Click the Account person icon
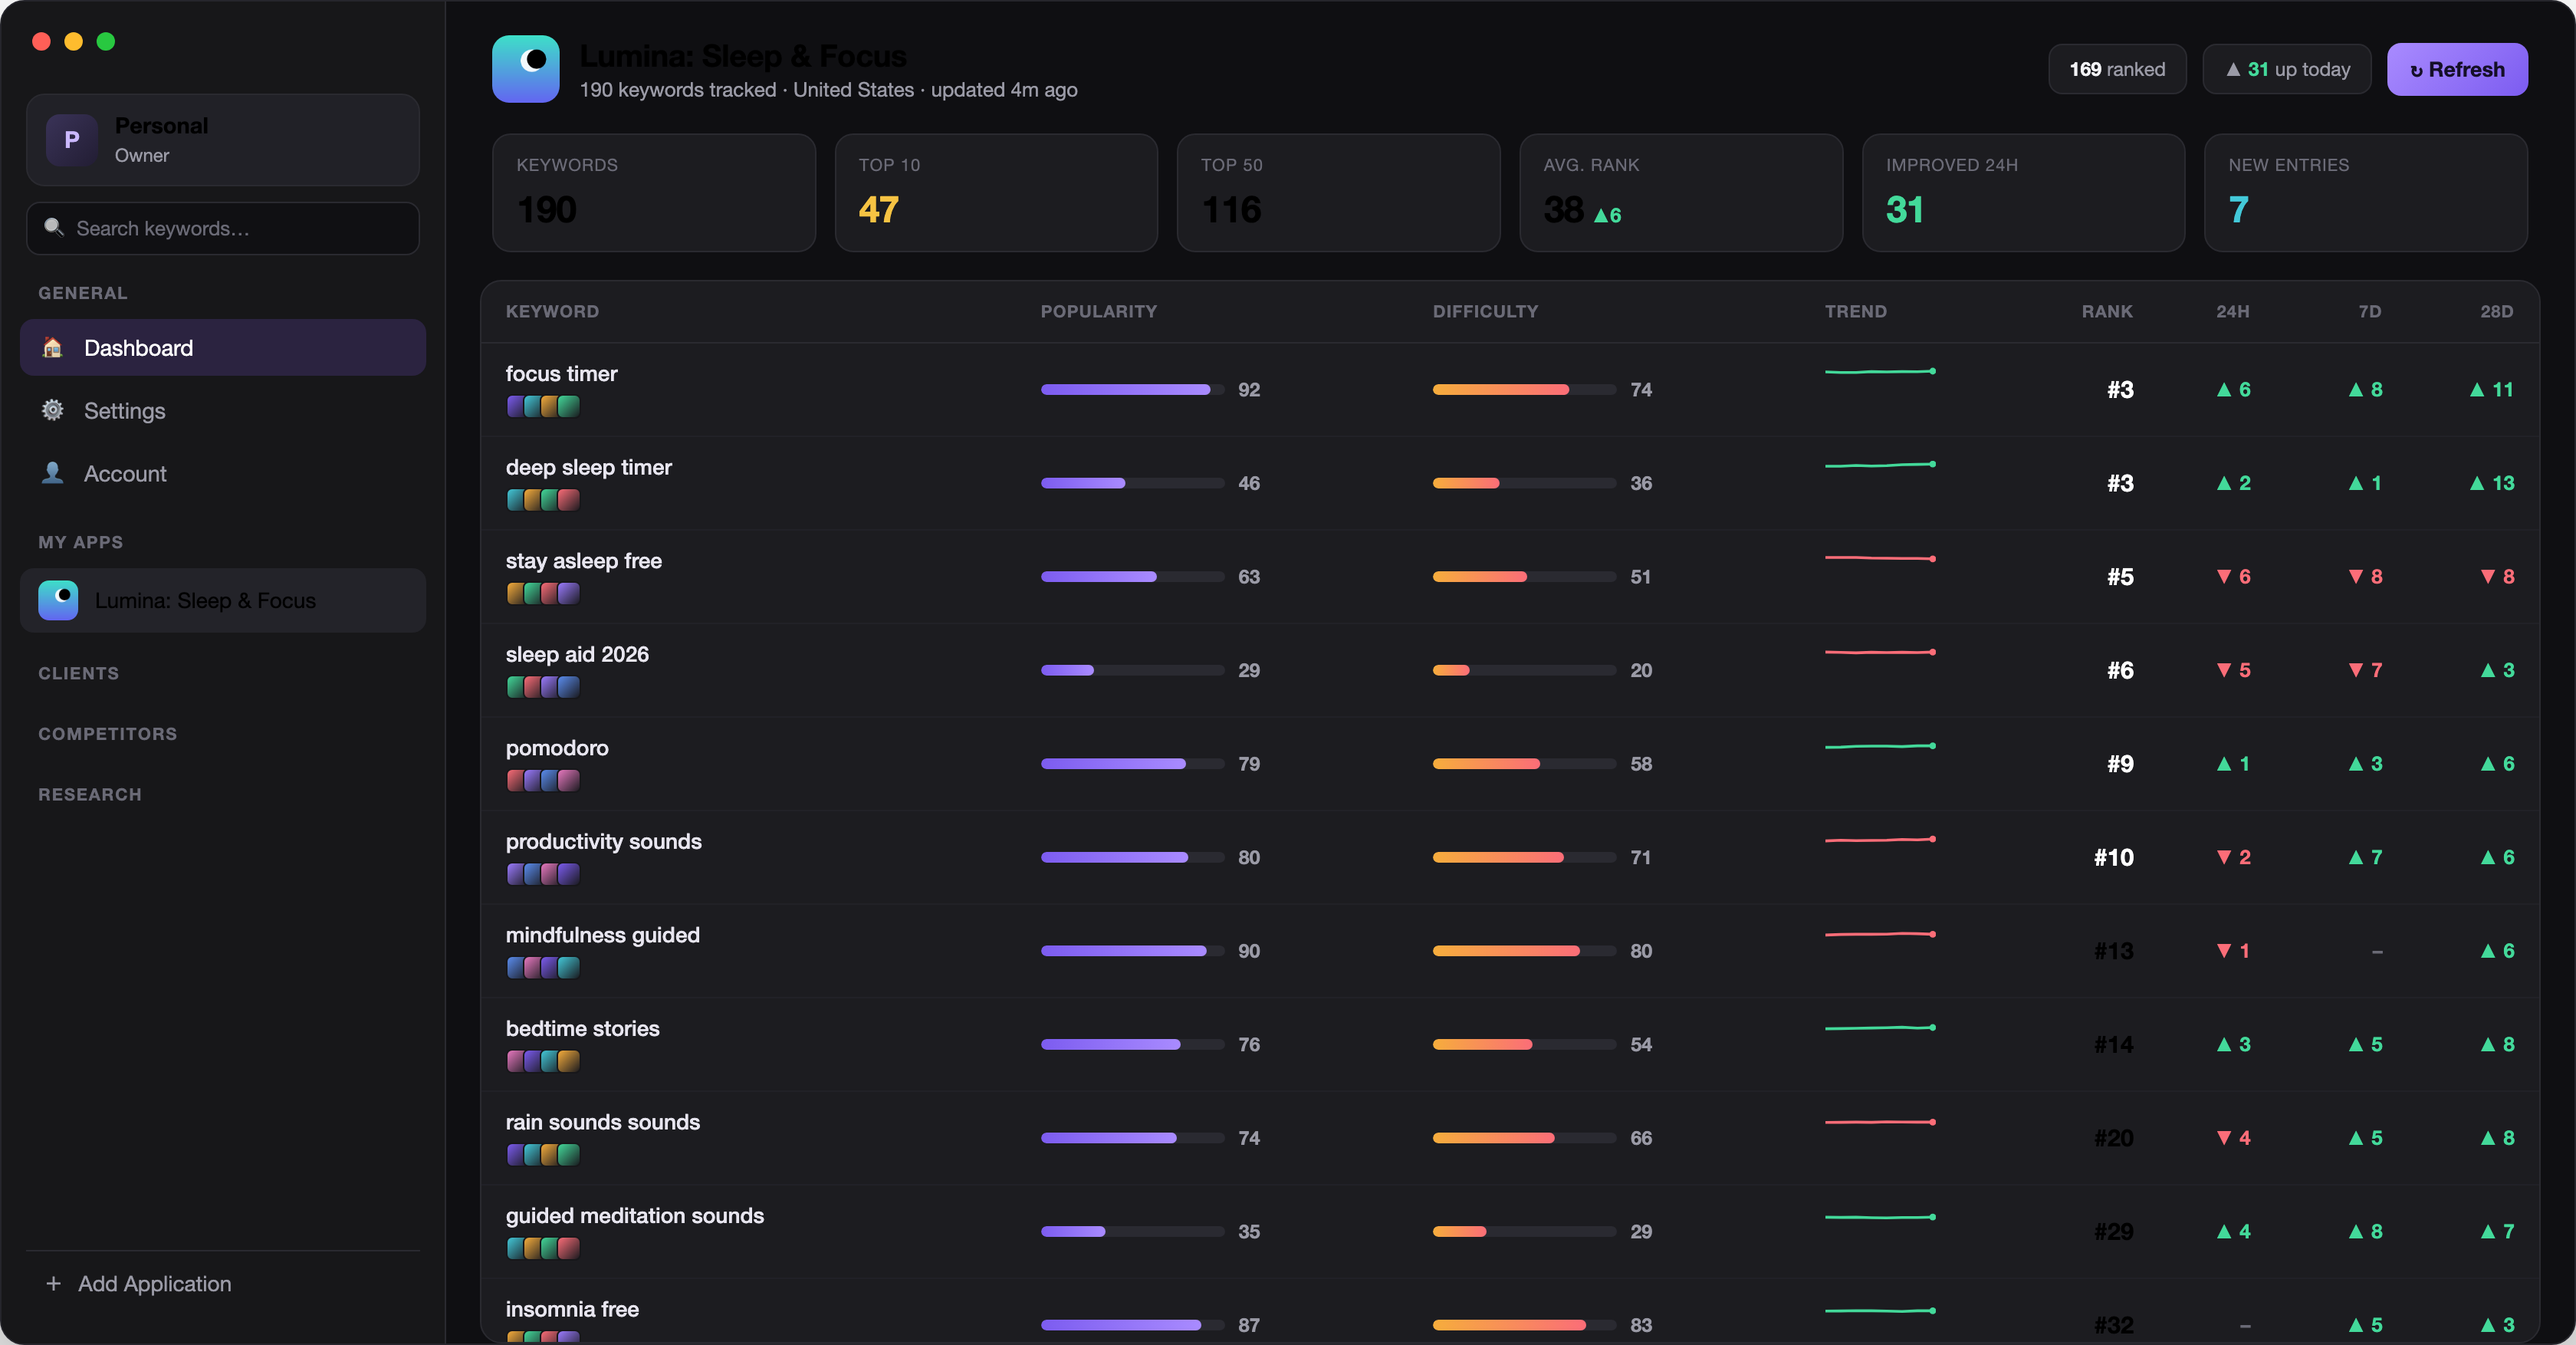Screen dimensions: 2576x1345 (x=53, y=473)
